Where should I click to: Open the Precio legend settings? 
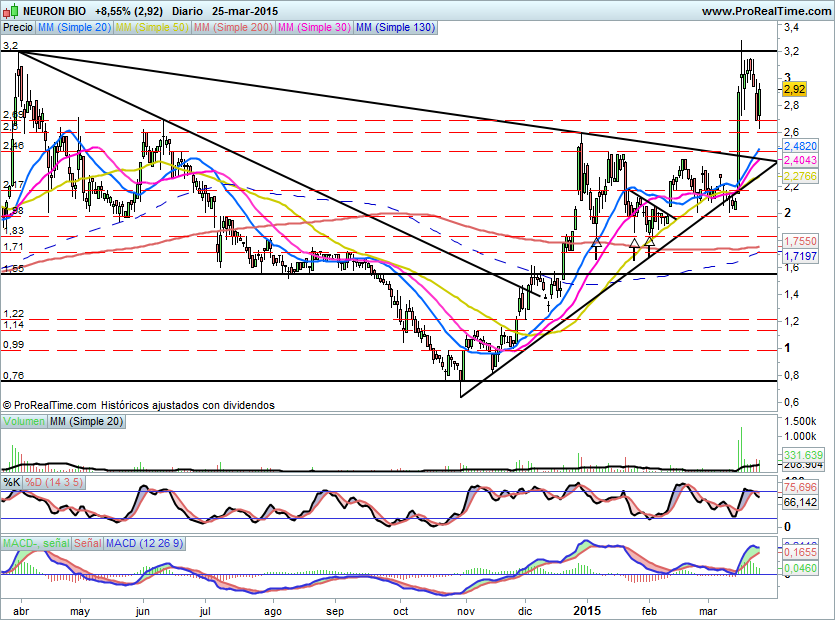17,28
